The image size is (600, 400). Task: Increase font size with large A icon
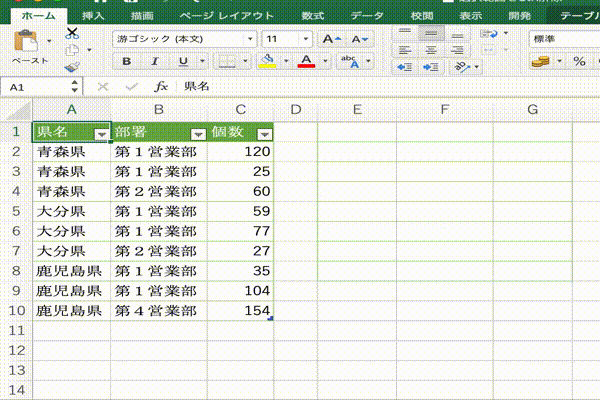(x=331, y=38)
